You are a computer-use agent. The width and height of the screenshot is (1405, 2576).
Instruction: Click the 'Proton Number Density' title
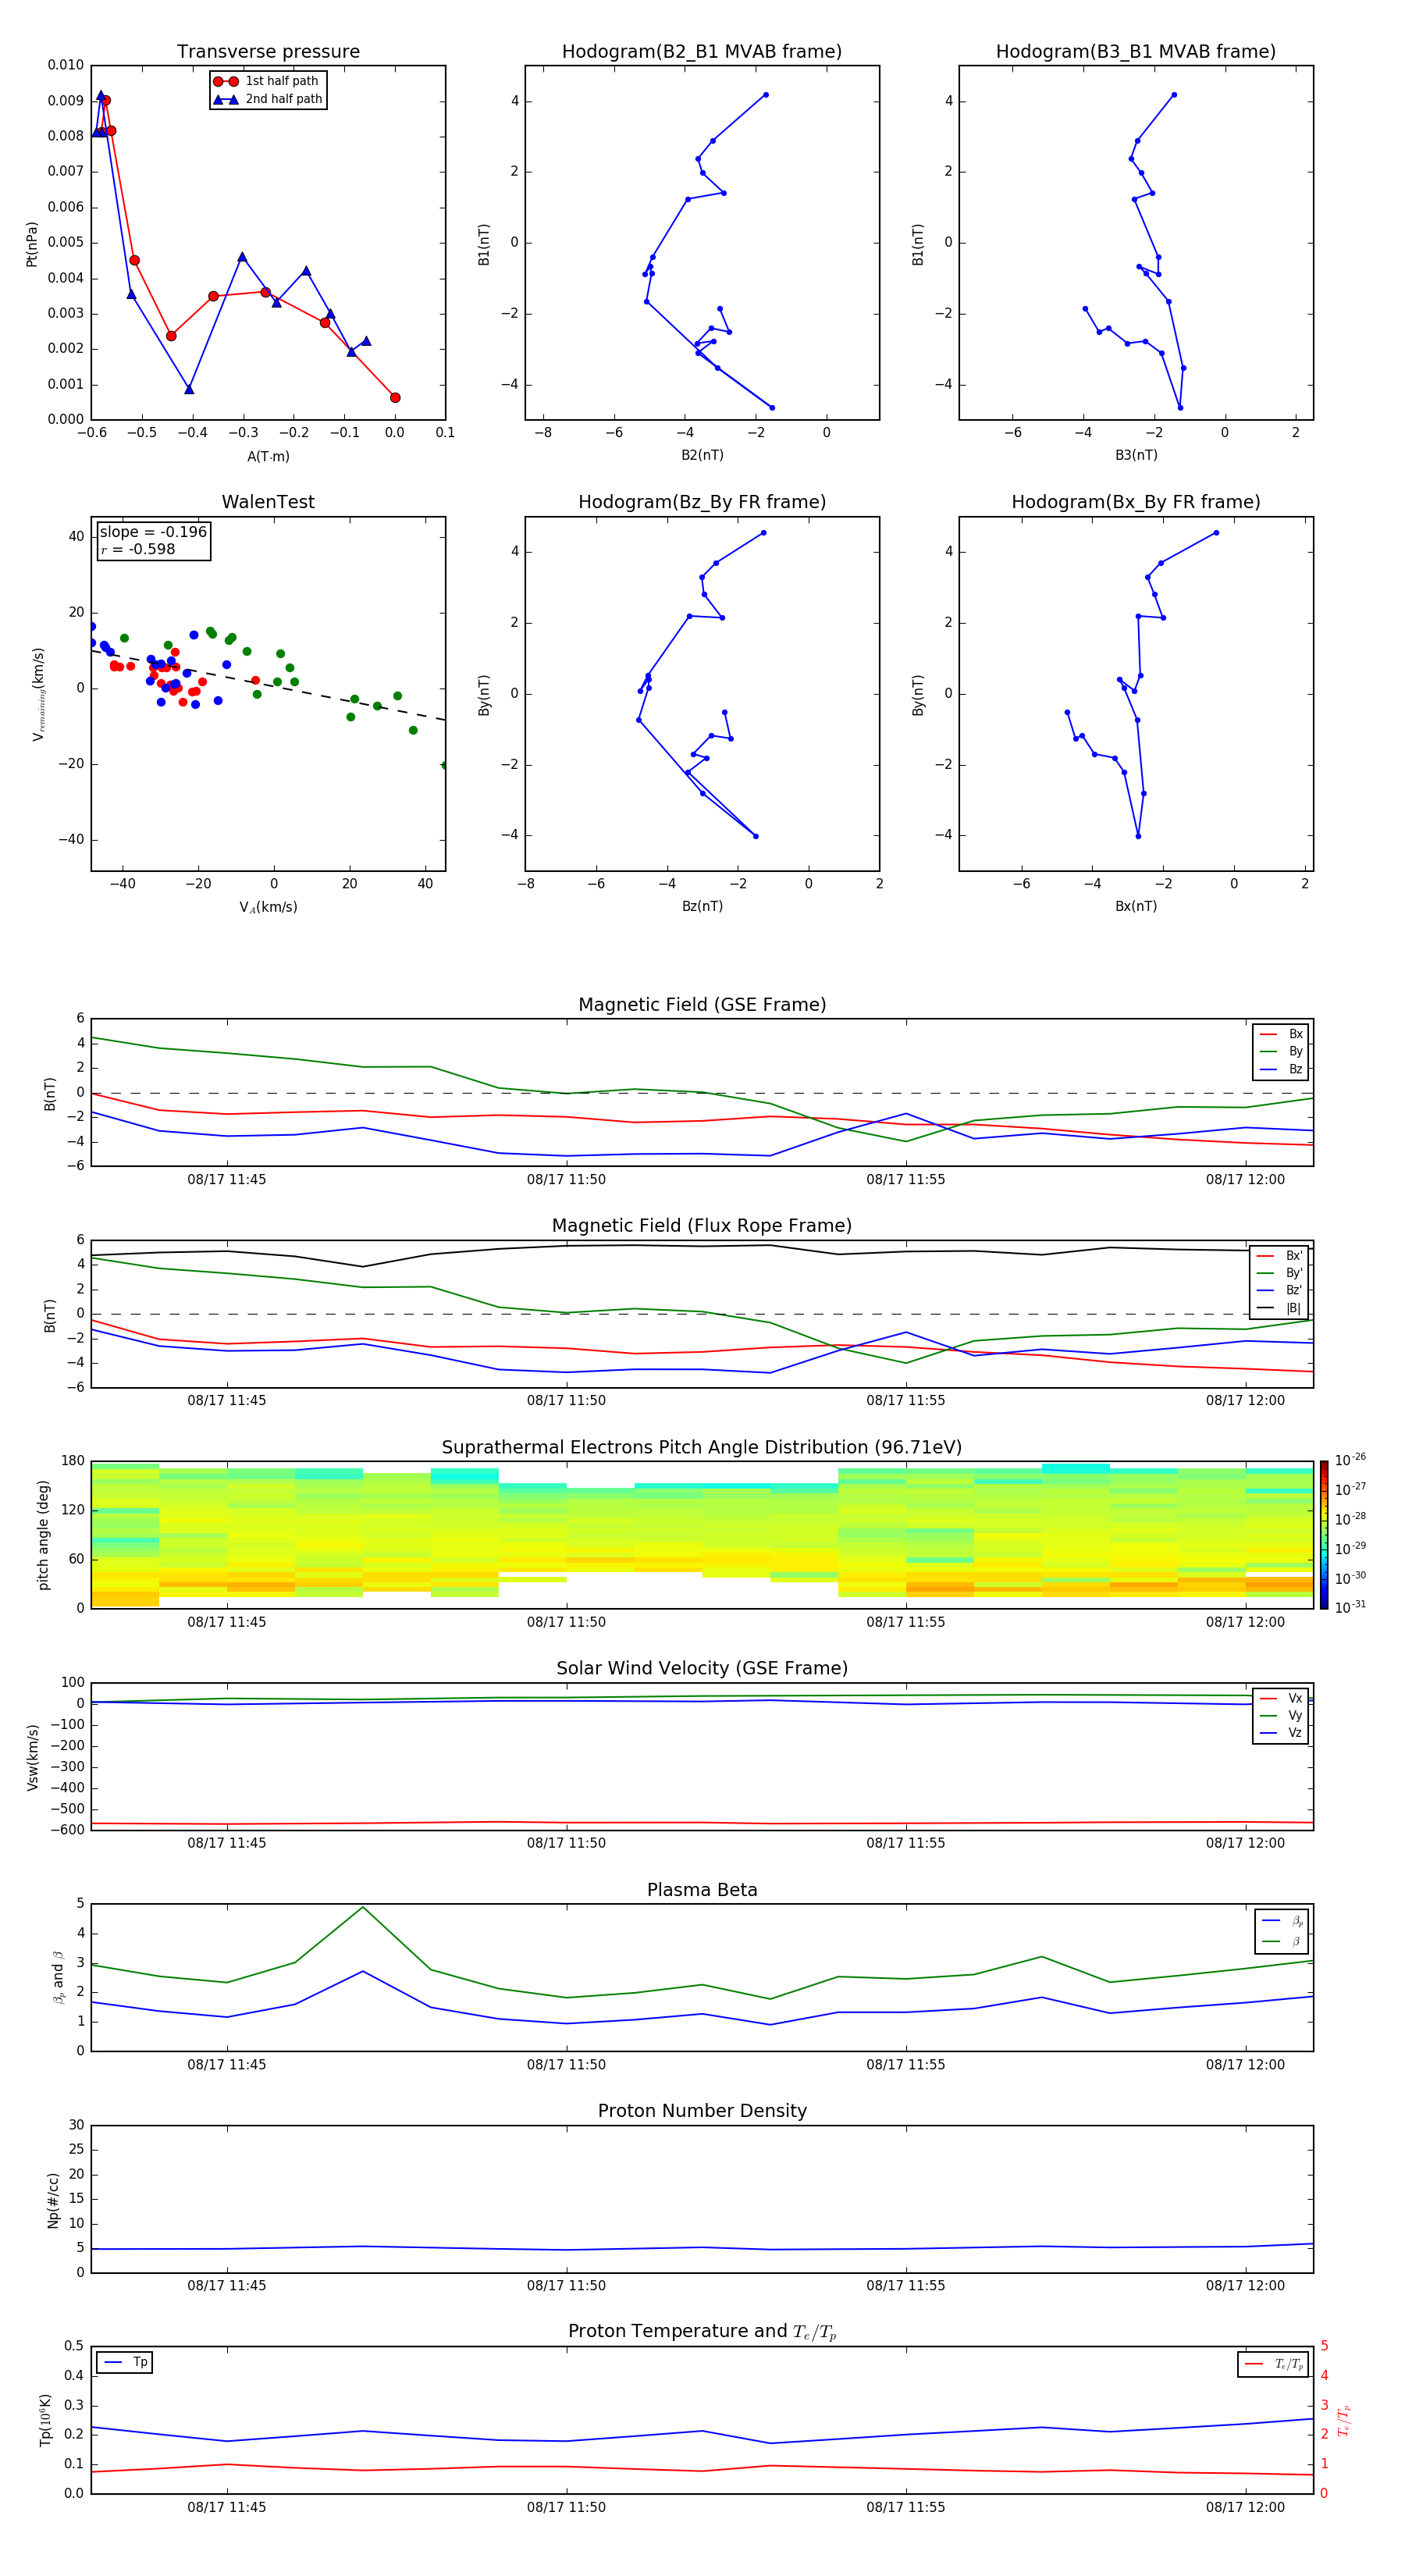[702, 2111]
